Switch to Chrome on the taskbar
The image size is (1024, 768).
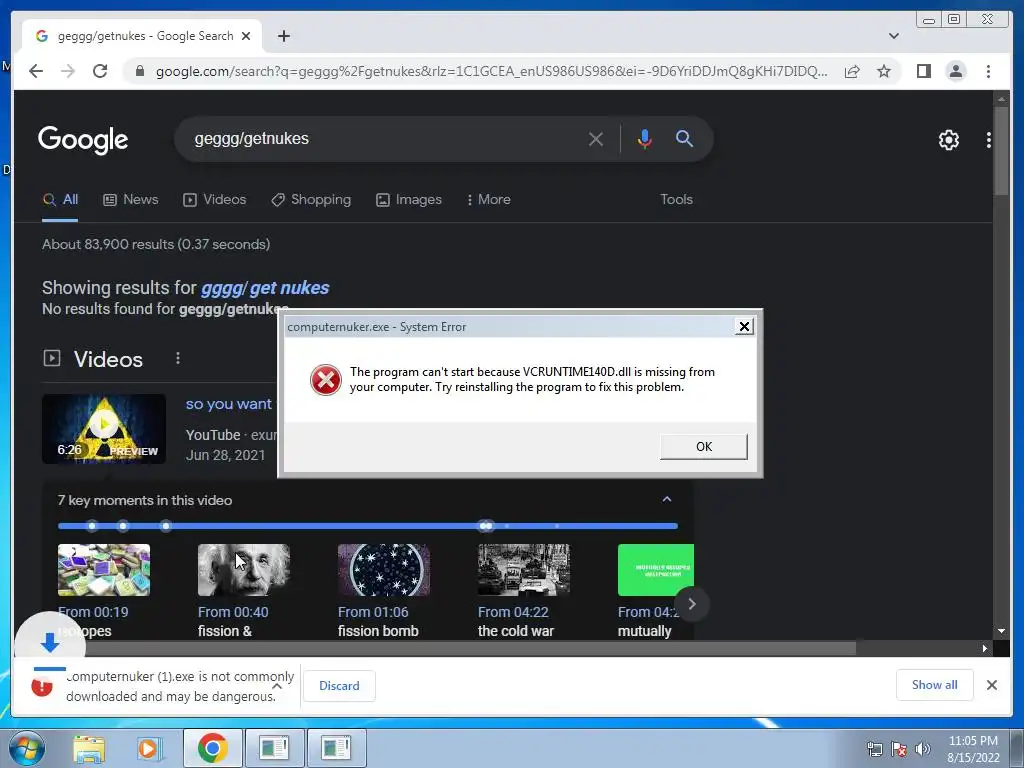coord(212,748)
